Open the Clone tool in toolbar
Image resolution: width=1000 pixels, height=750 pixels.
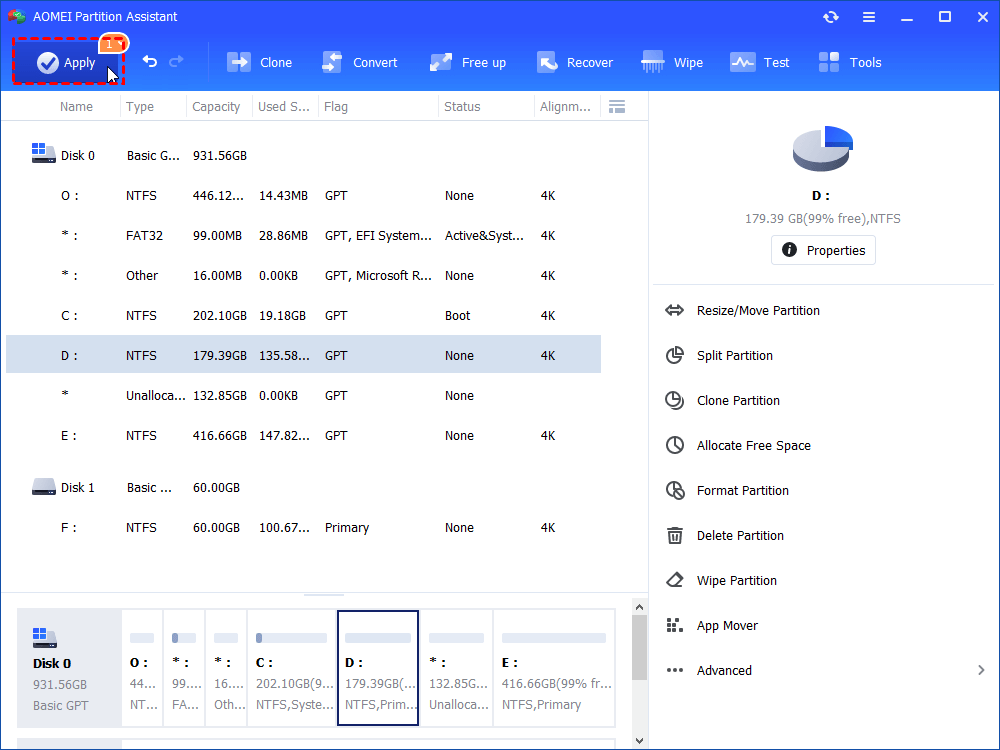pos(260,63)
